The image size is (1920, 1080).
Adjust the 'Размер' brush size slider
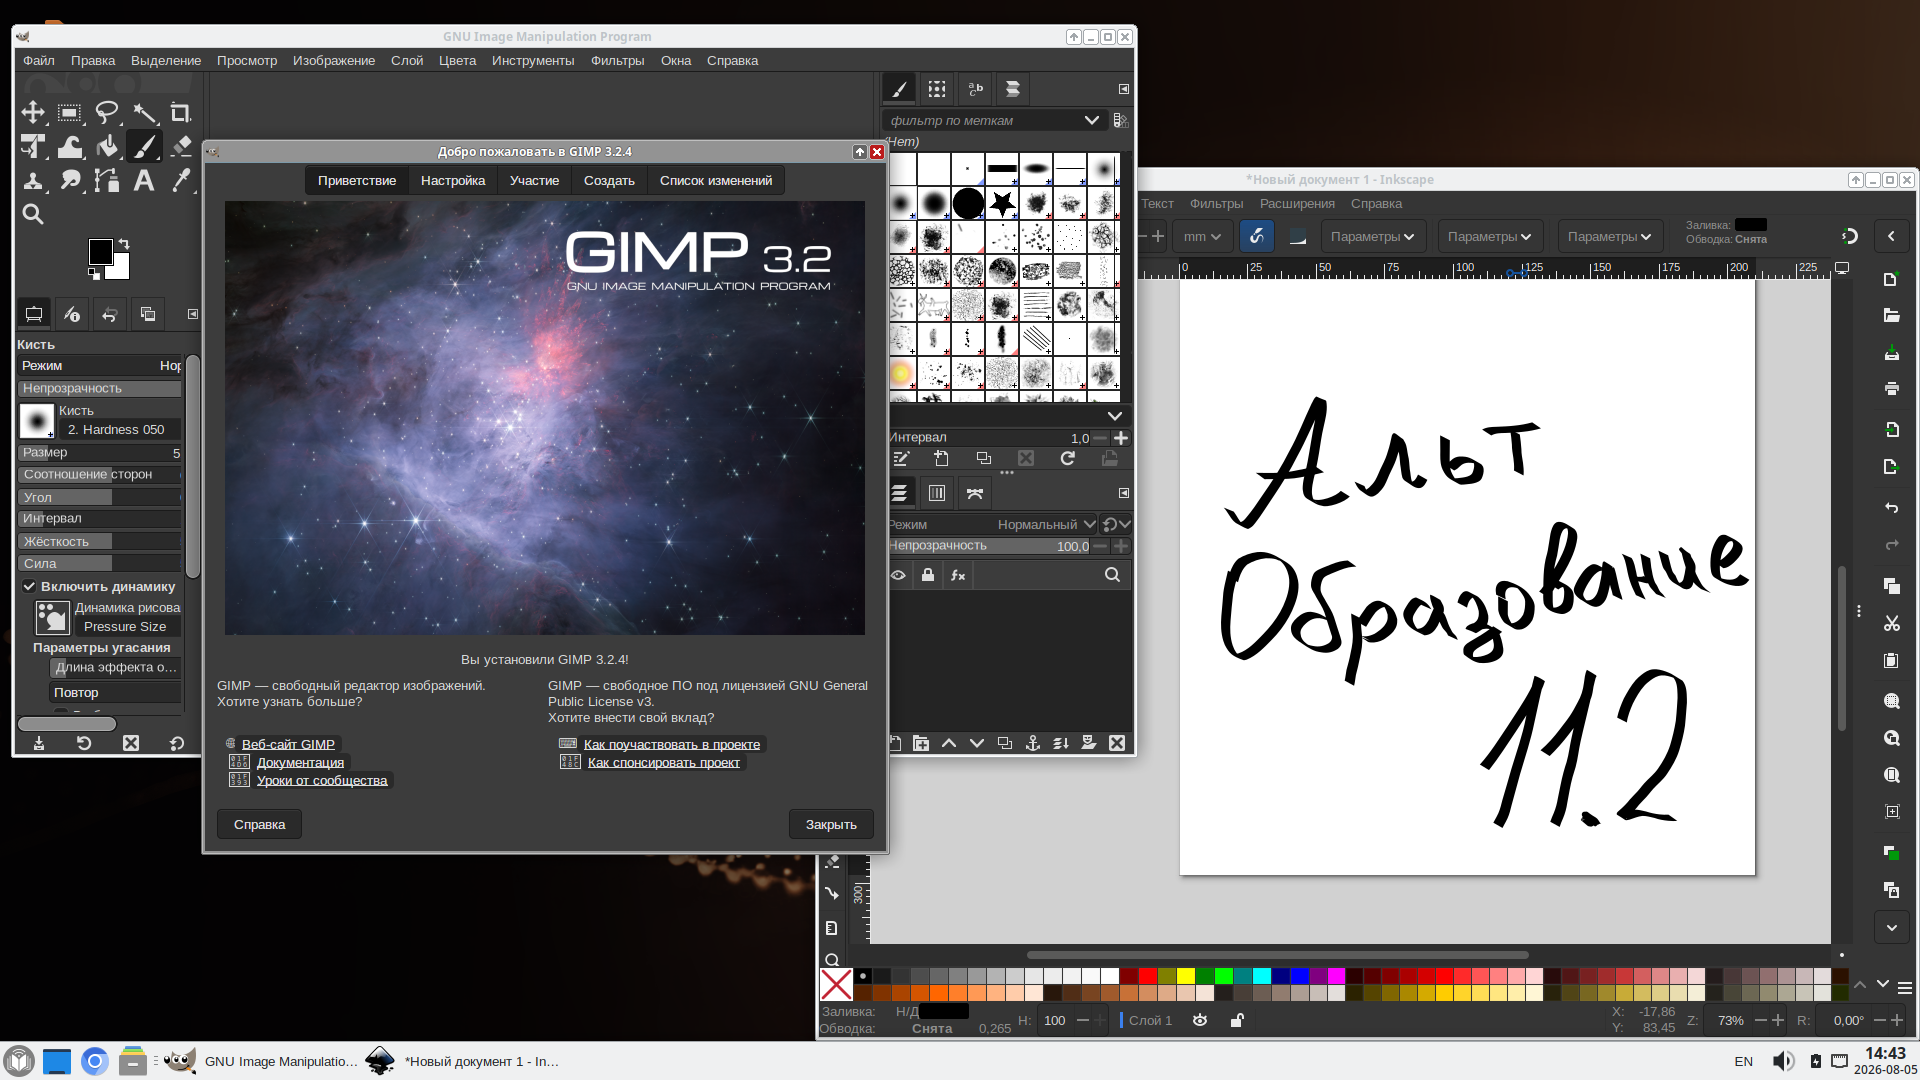[x=100, y=453]
